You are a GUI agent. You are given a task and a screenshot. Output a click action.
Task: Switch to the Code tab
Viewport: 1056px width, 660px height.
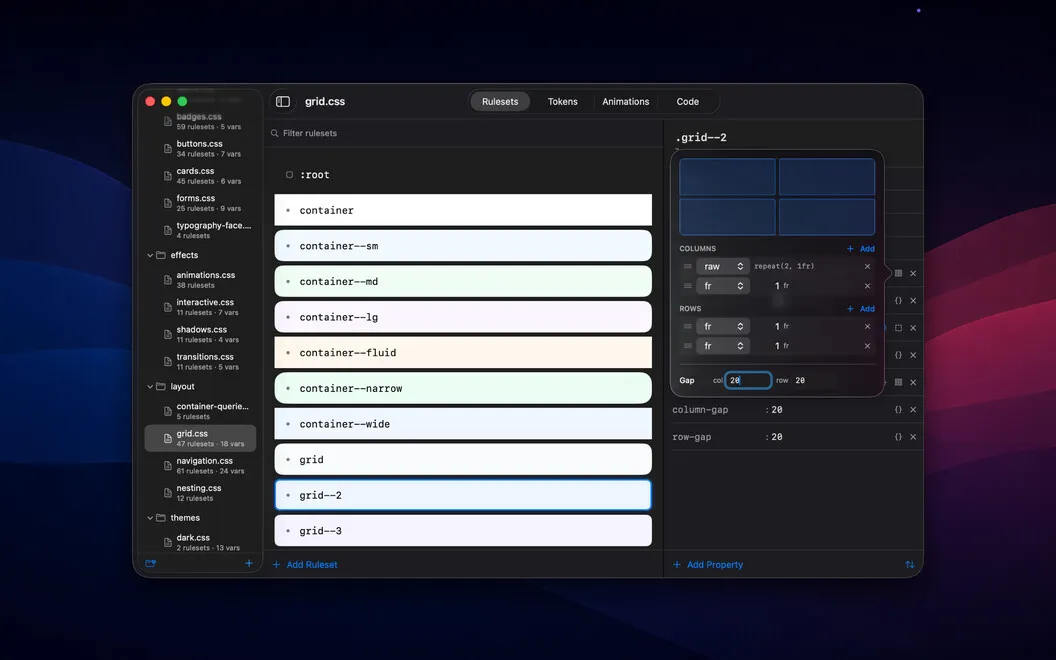click(688, 102)
